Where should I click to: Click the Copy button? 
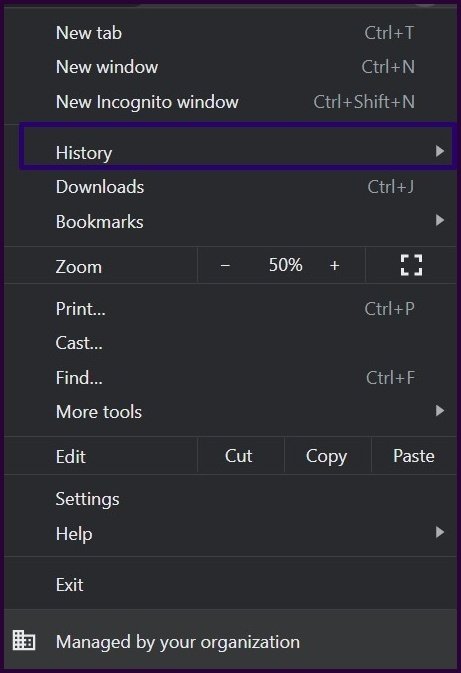tap(327, 456)
